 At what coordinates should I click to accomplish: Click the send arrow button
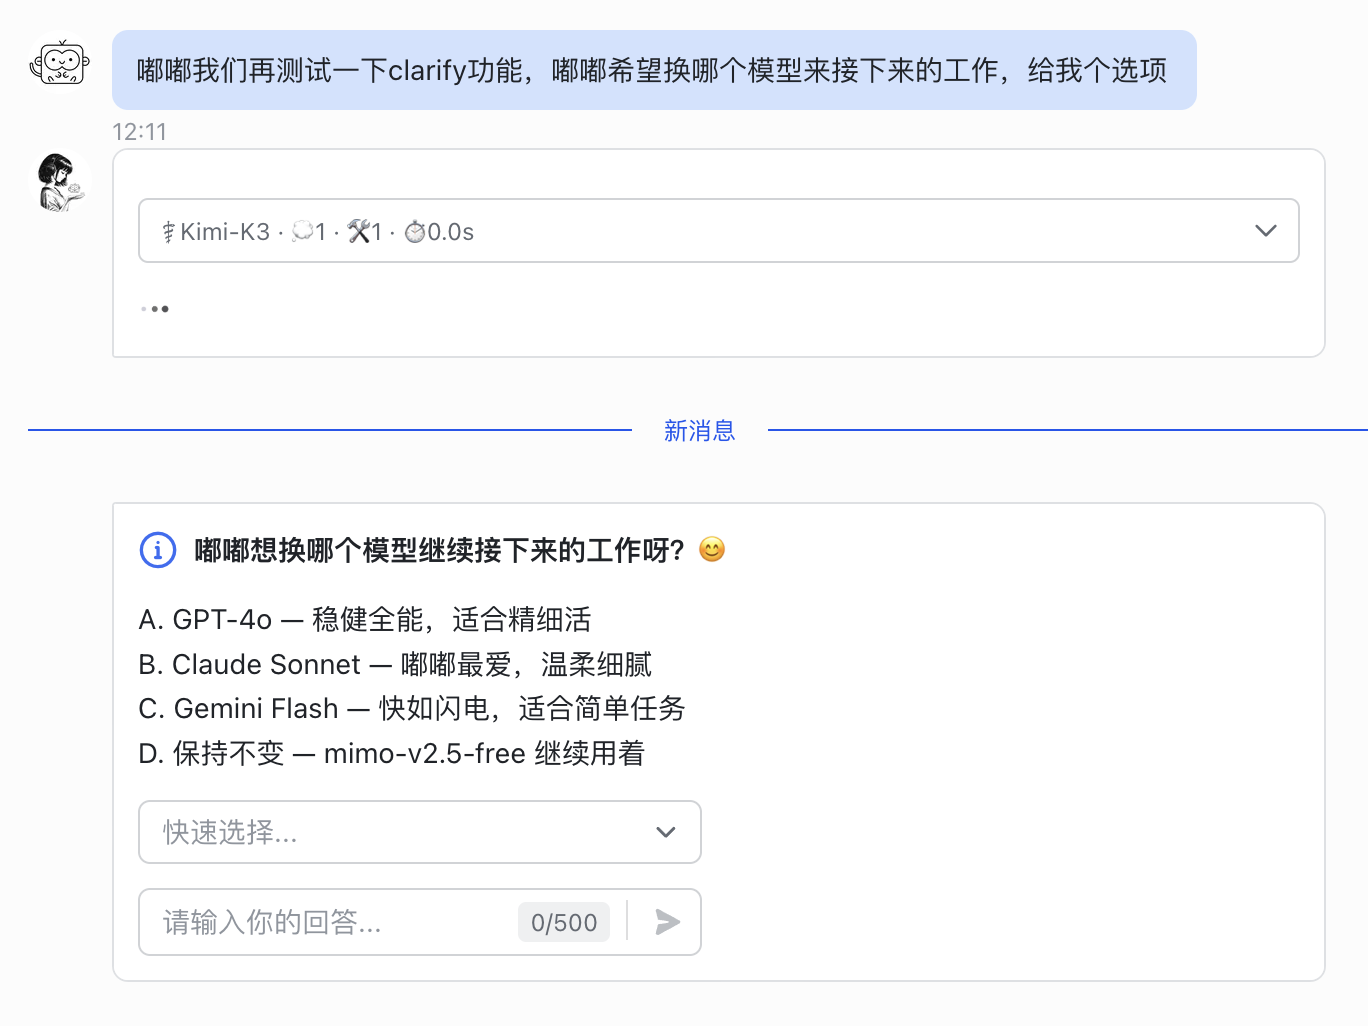[667, 922]
